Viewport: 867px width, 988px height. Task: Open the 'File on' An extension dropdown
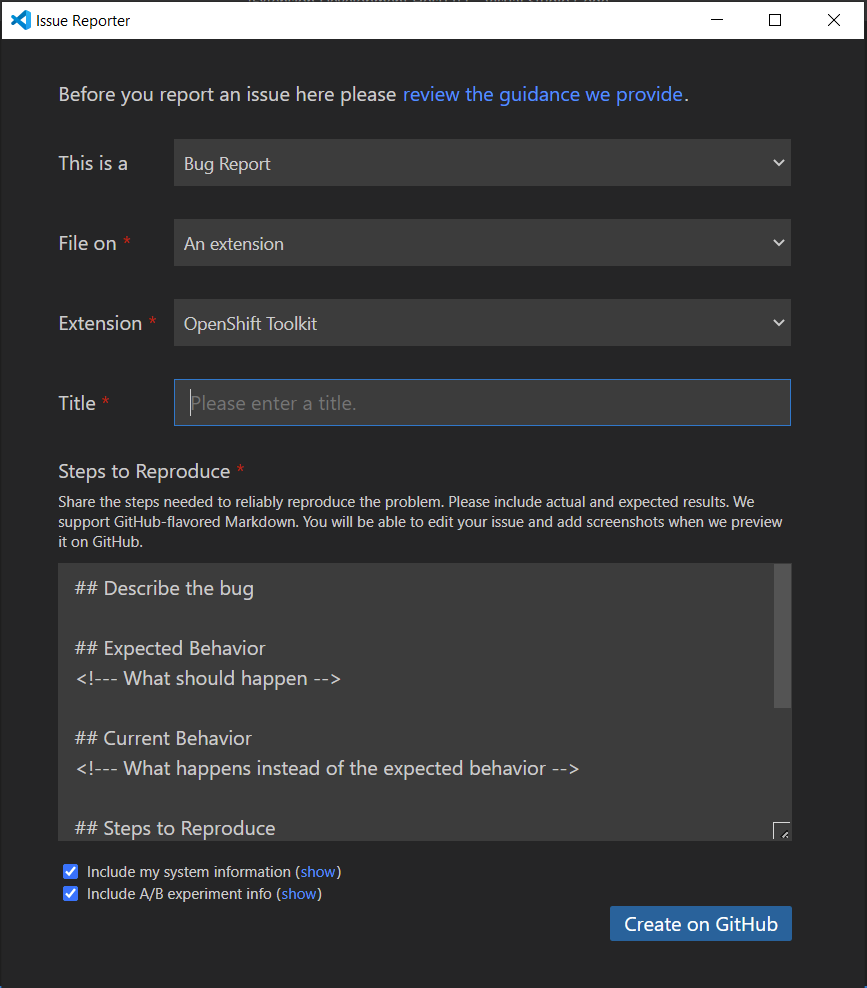pos(482,243)
